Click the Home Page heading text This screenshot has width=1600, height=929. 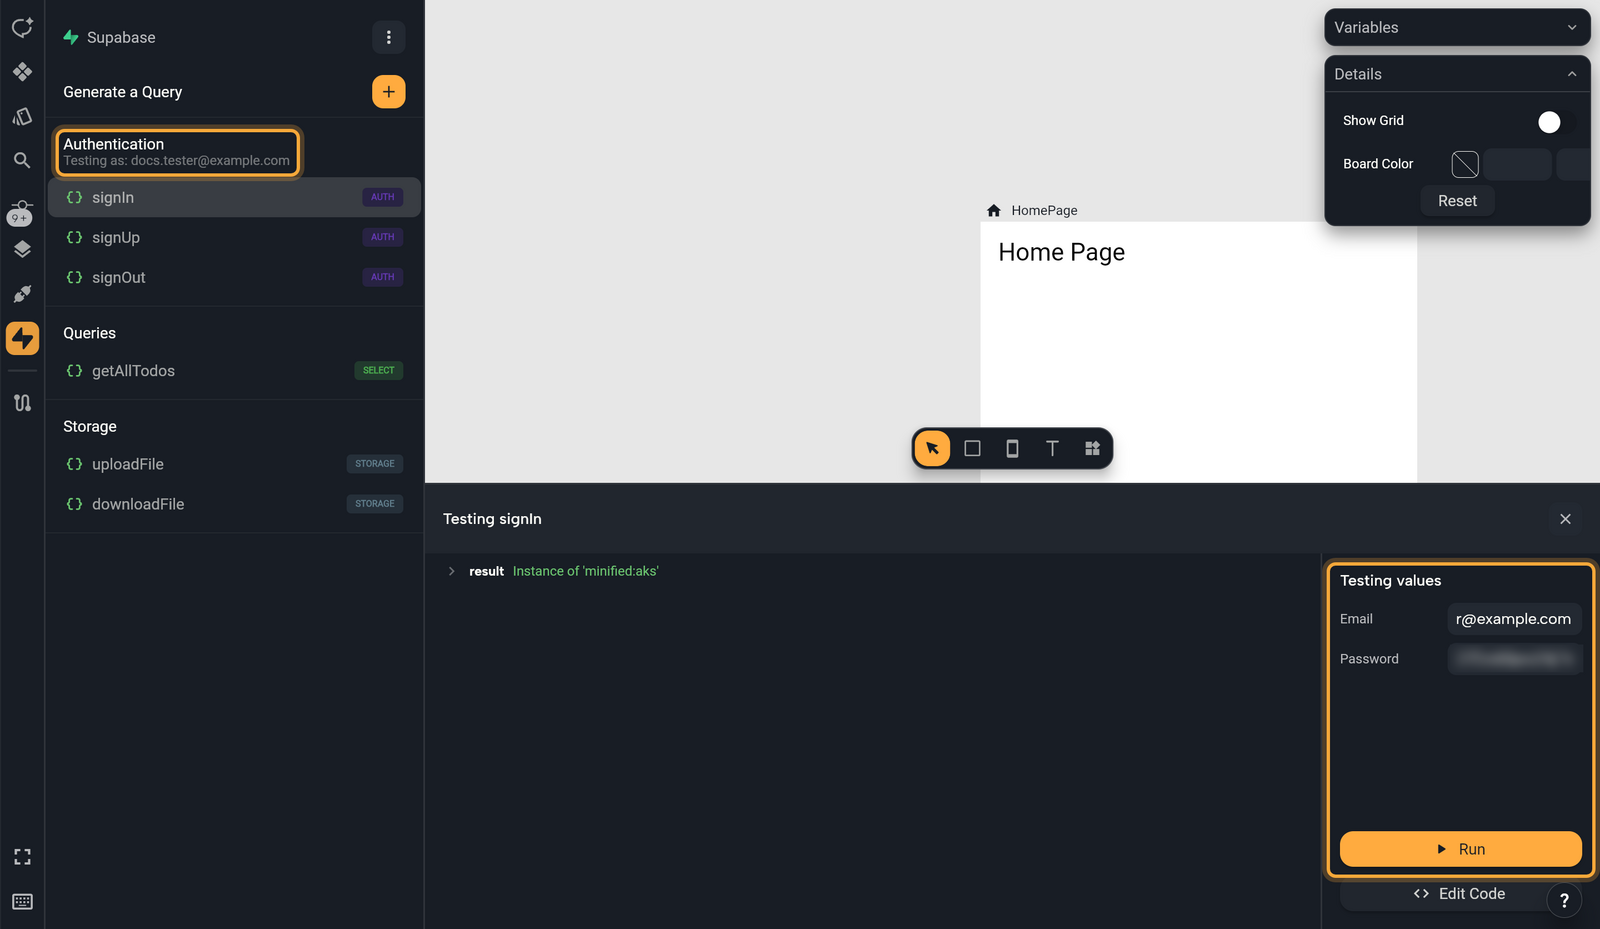coord(1061,252)
